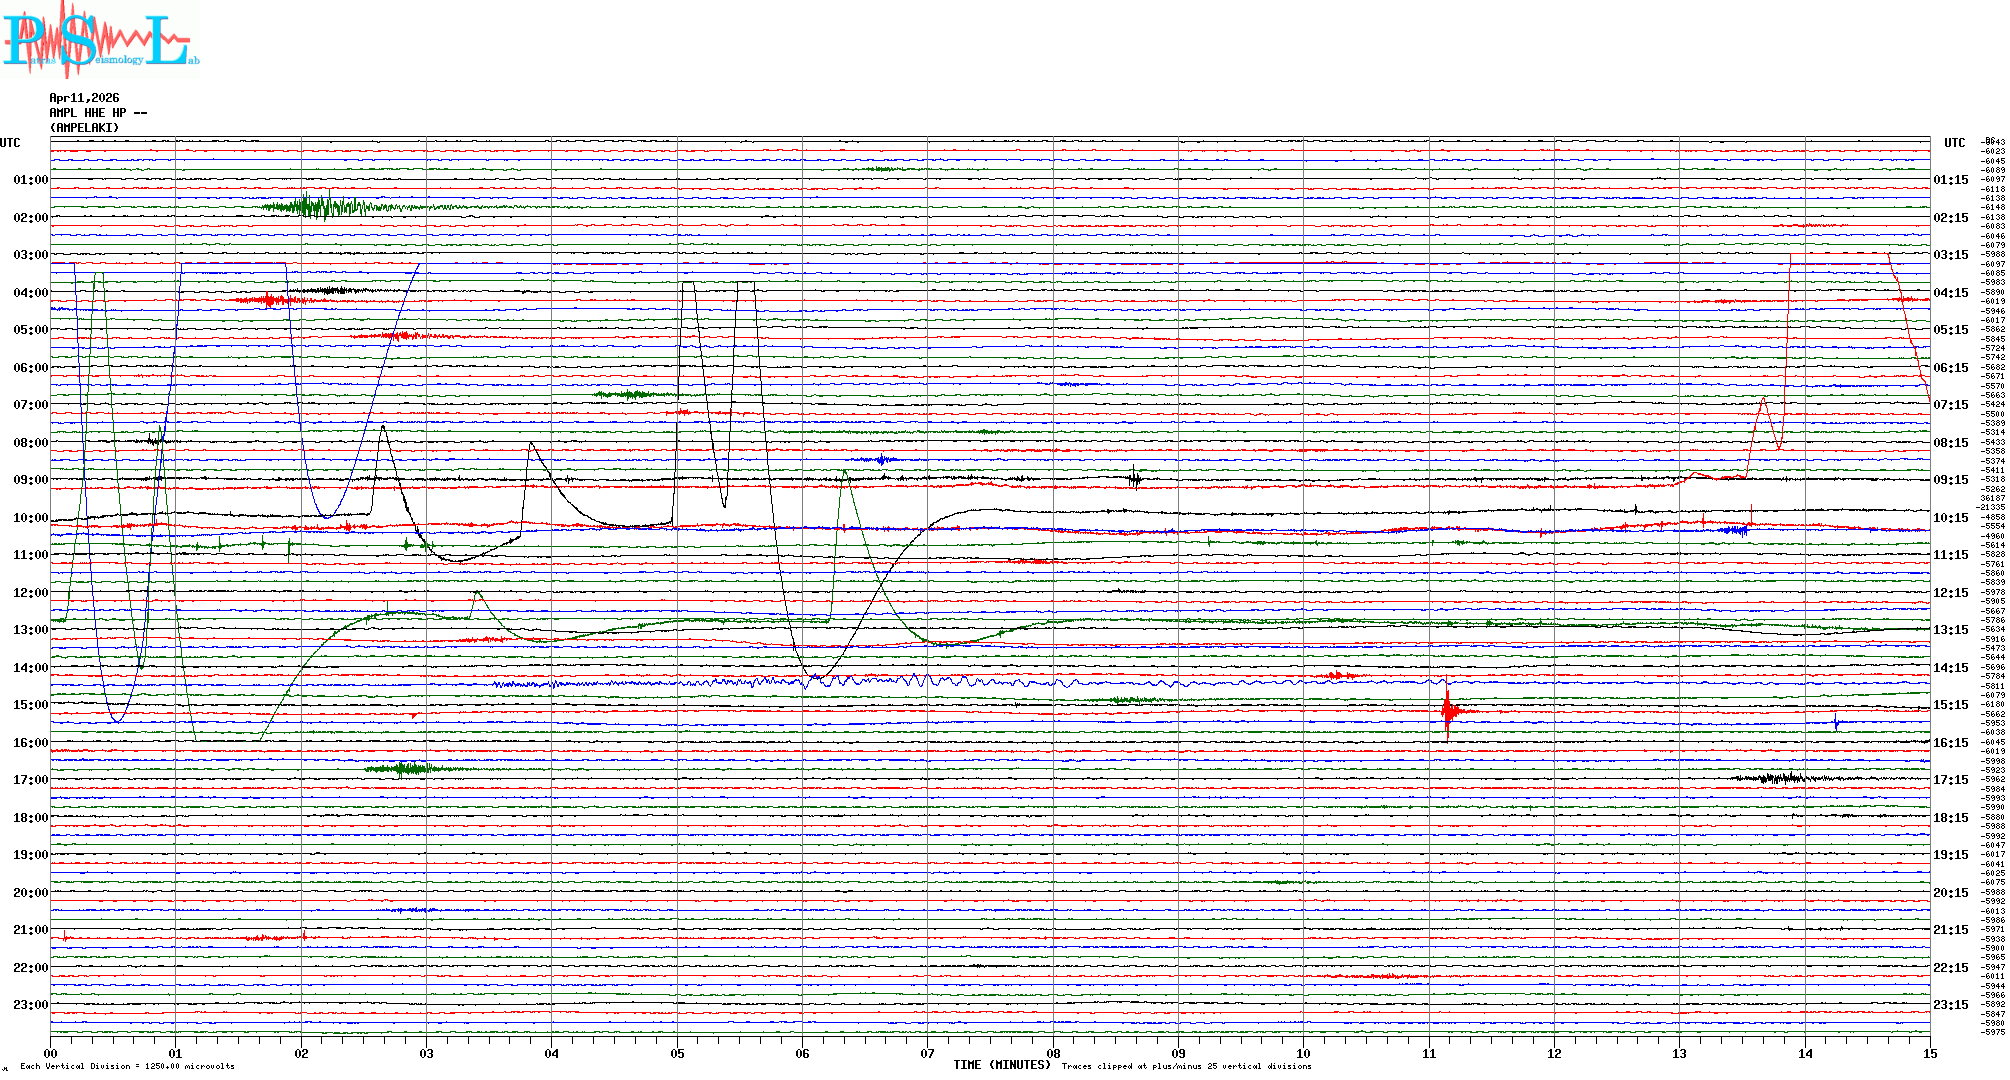Click the large red earthquake spike near 15:15
Screen dimensions: 2010x1080
pyautogui.click(x=1447, y=711)
